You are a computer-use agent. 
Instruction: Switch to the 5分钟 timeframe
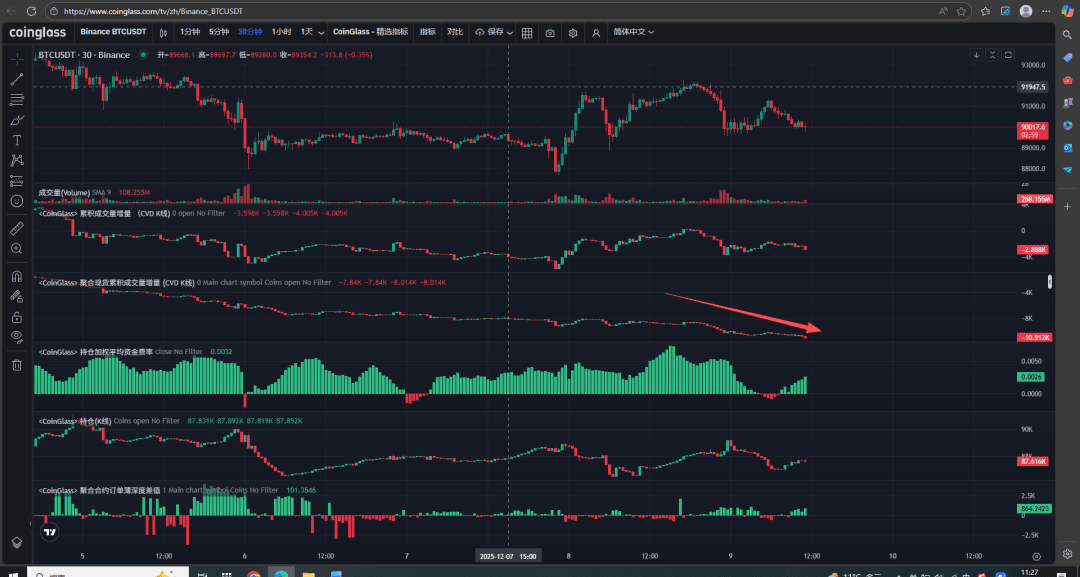(219, 32)
